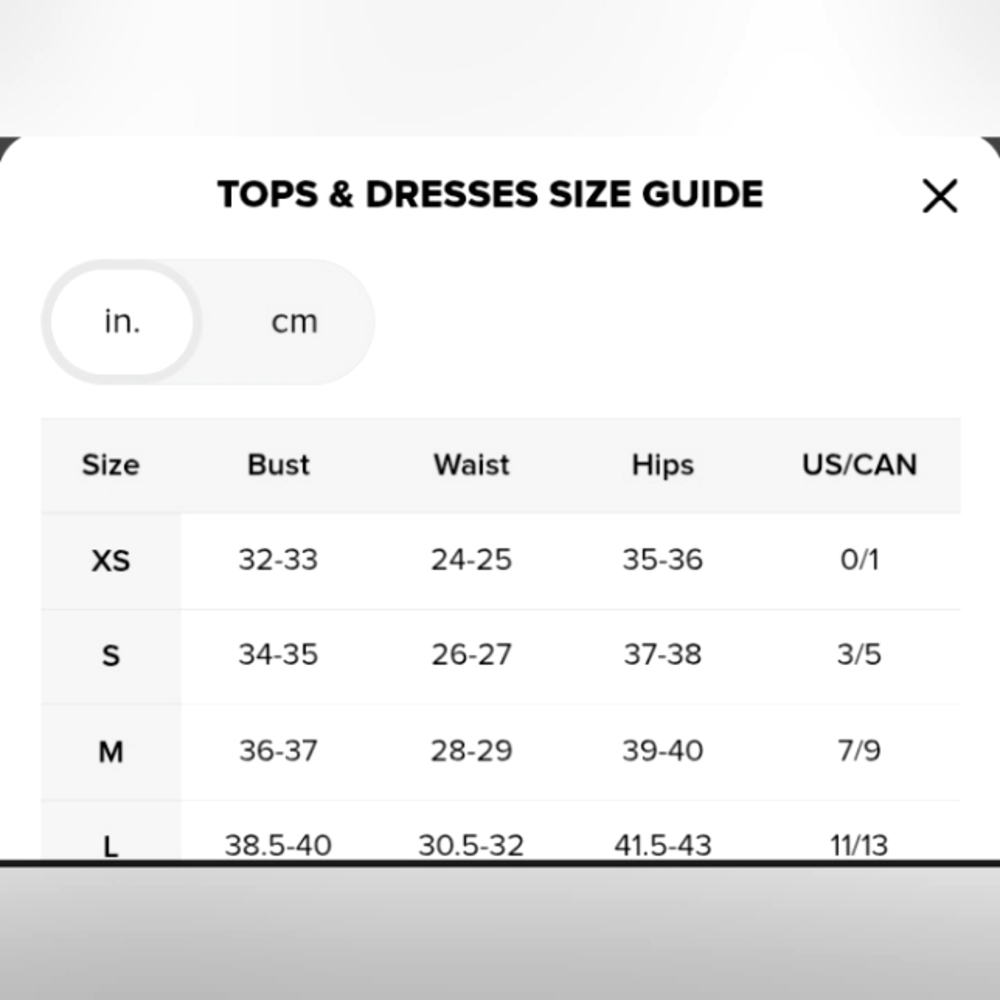1000x1000 pixels.
Task: Select the in. unit option
Action: (121, 322)
